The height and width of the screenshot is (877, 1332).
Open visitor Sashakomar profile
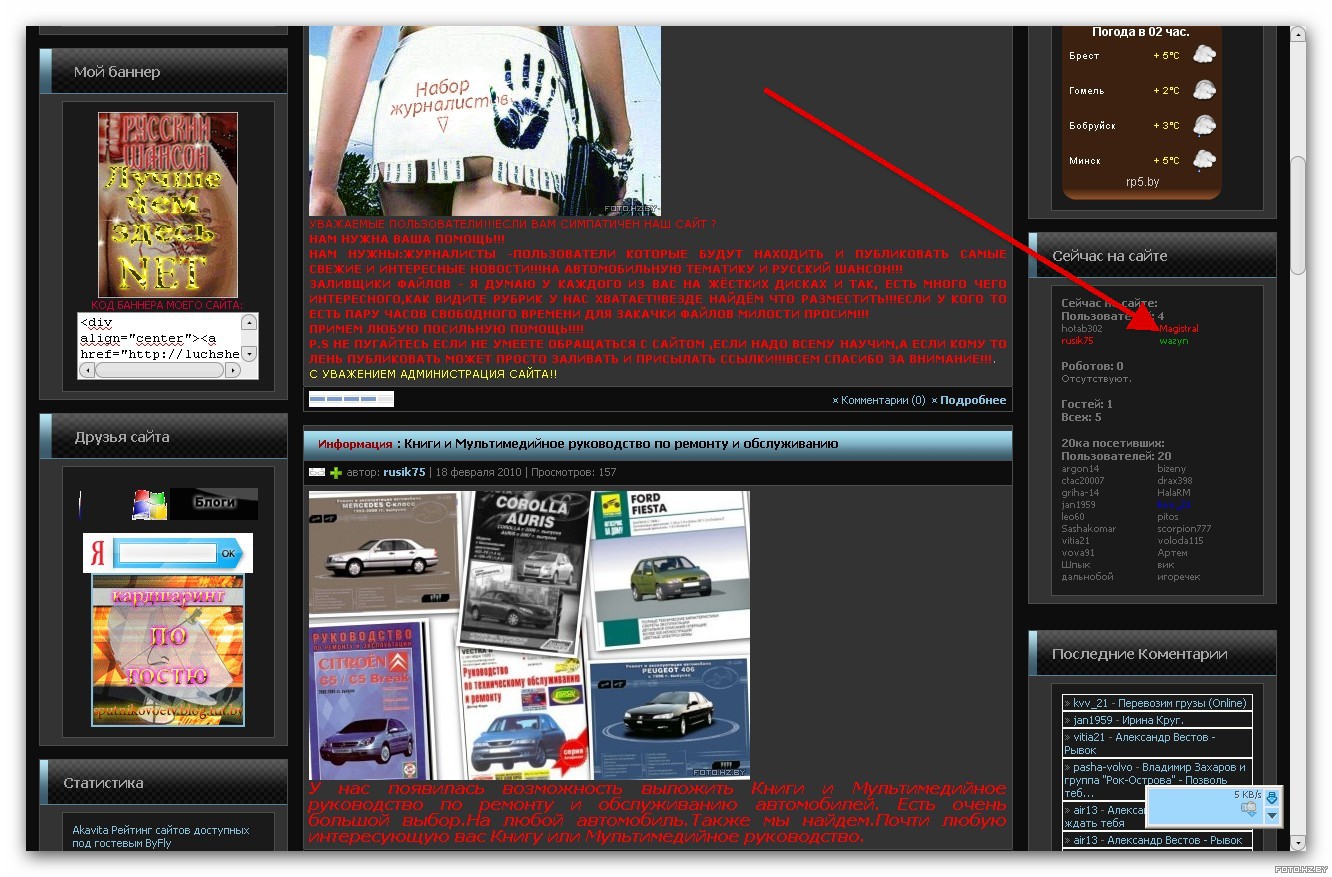[x=1088, y=528]
